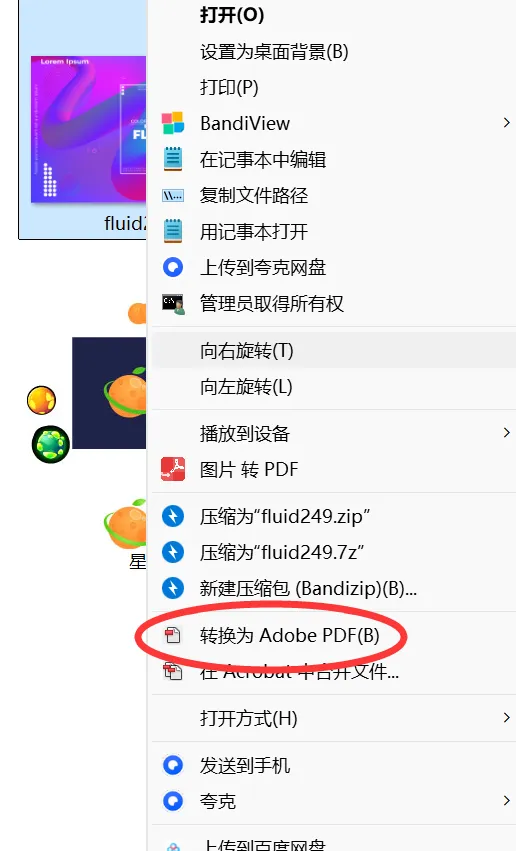The image size is (516, 851).
Task: Expand the BandiView submenu arrow
Action: coord(506,123)
